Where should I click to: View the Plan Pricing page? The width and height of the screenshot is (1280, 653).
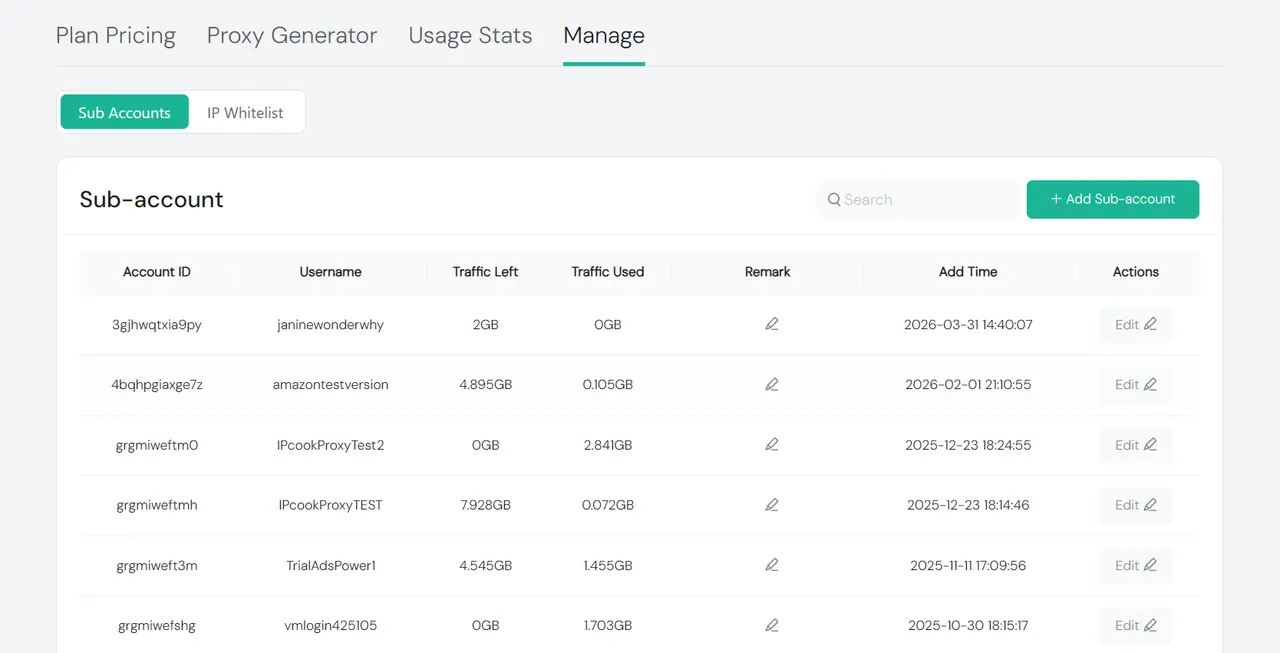click(116, 35)
